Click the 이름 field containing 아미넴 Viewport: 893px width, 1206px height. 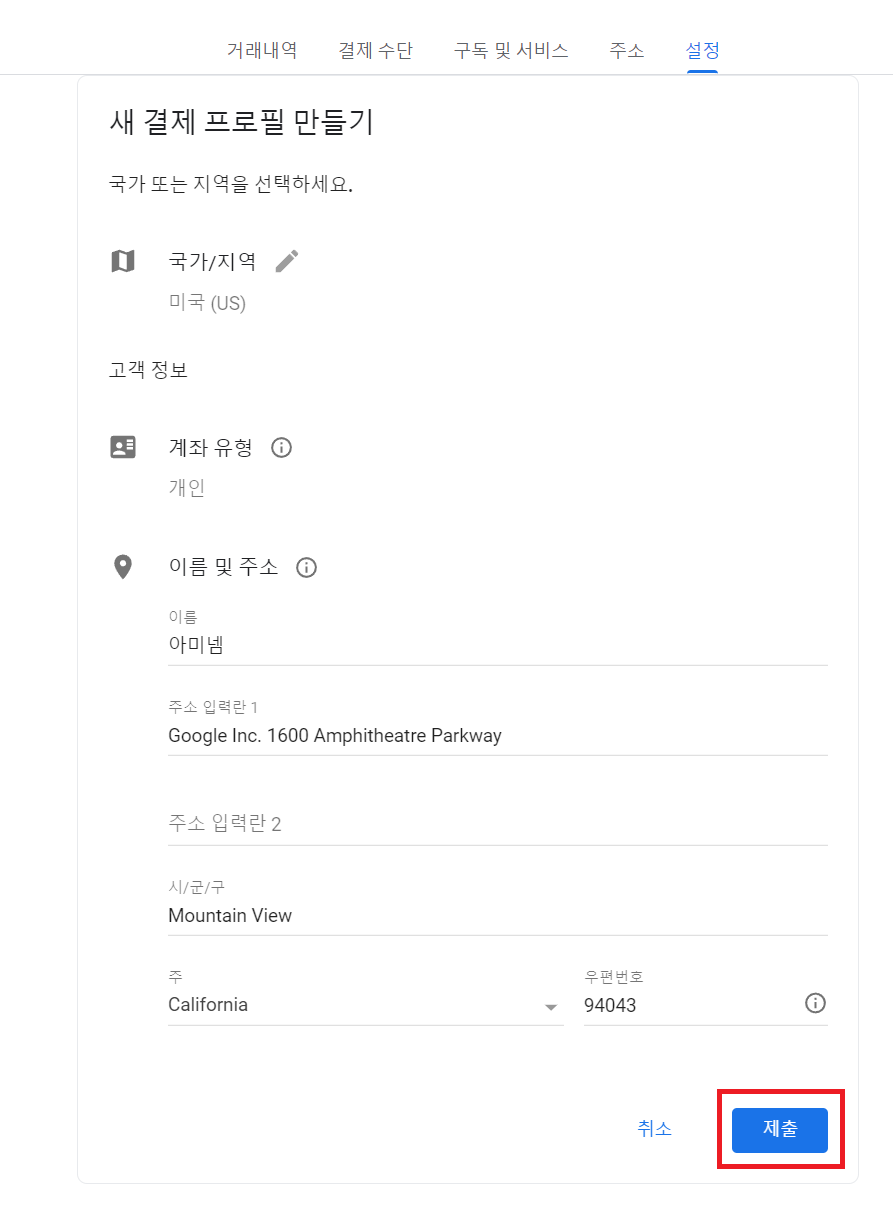(x=498, y=636)
